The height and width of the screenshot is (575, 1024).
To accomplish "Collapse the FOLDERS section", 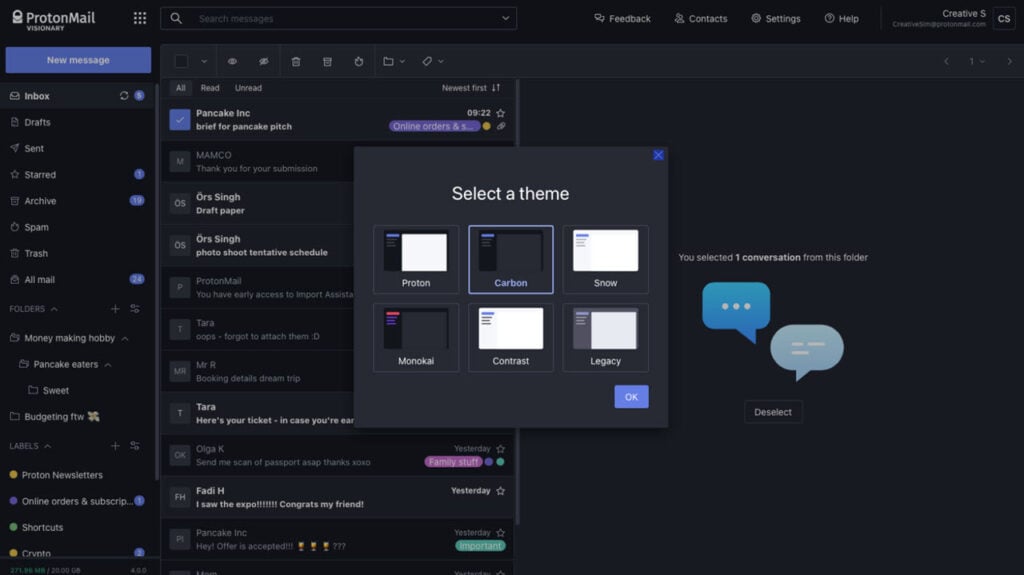I will click(x=54, y=309).
